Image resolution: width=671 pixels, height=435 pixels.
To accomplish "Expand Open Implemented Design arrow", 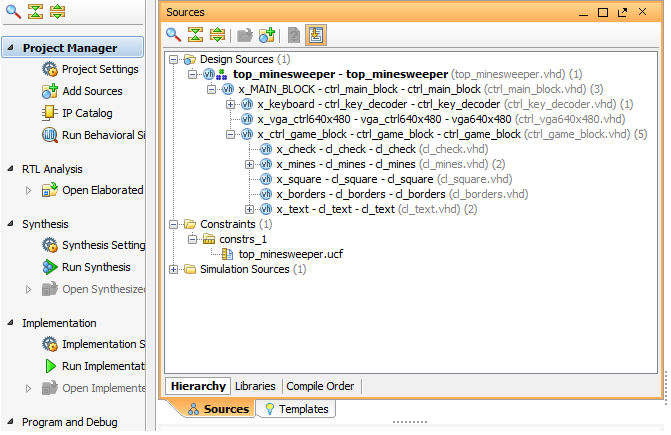I will click(x=28, y=388).
